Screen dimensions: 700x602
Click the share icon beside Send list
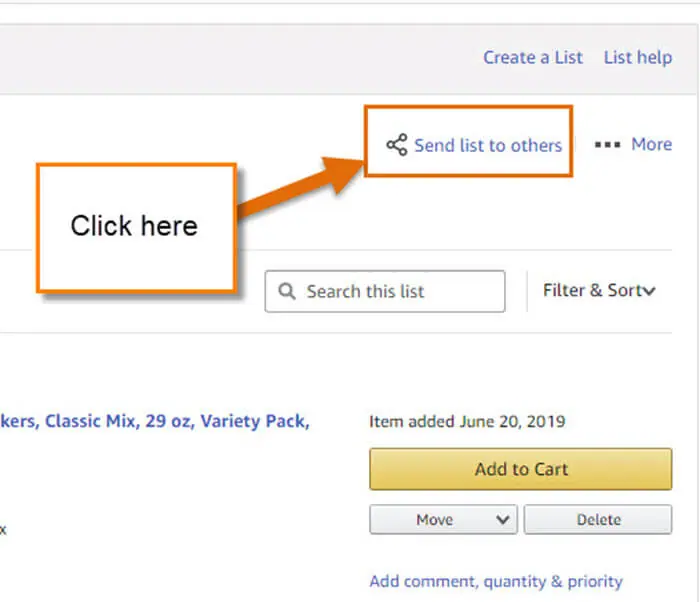click(397, 145)
